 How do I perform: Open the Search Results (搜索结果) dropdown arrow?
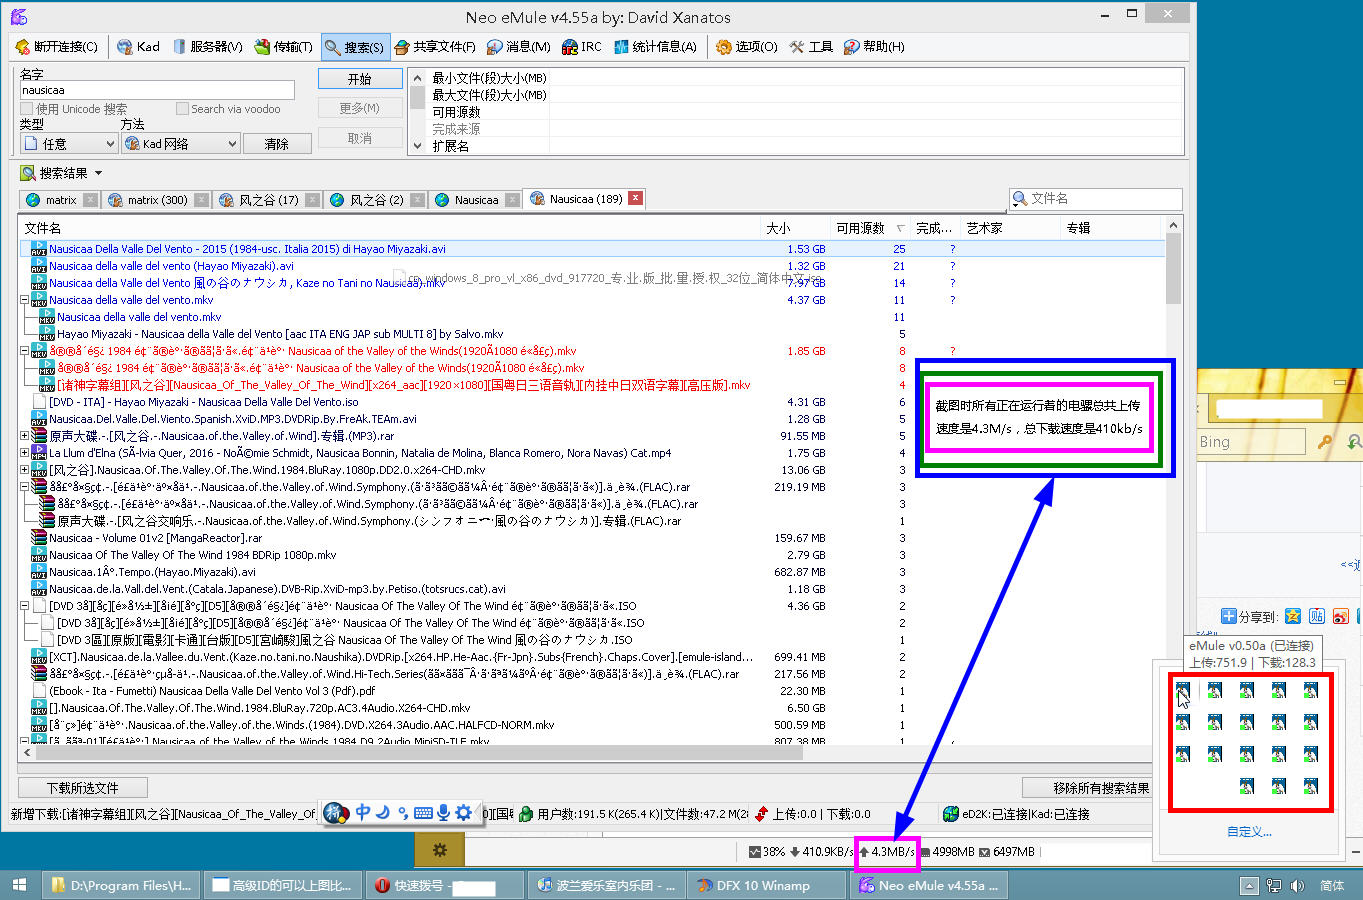click(98, 173)
